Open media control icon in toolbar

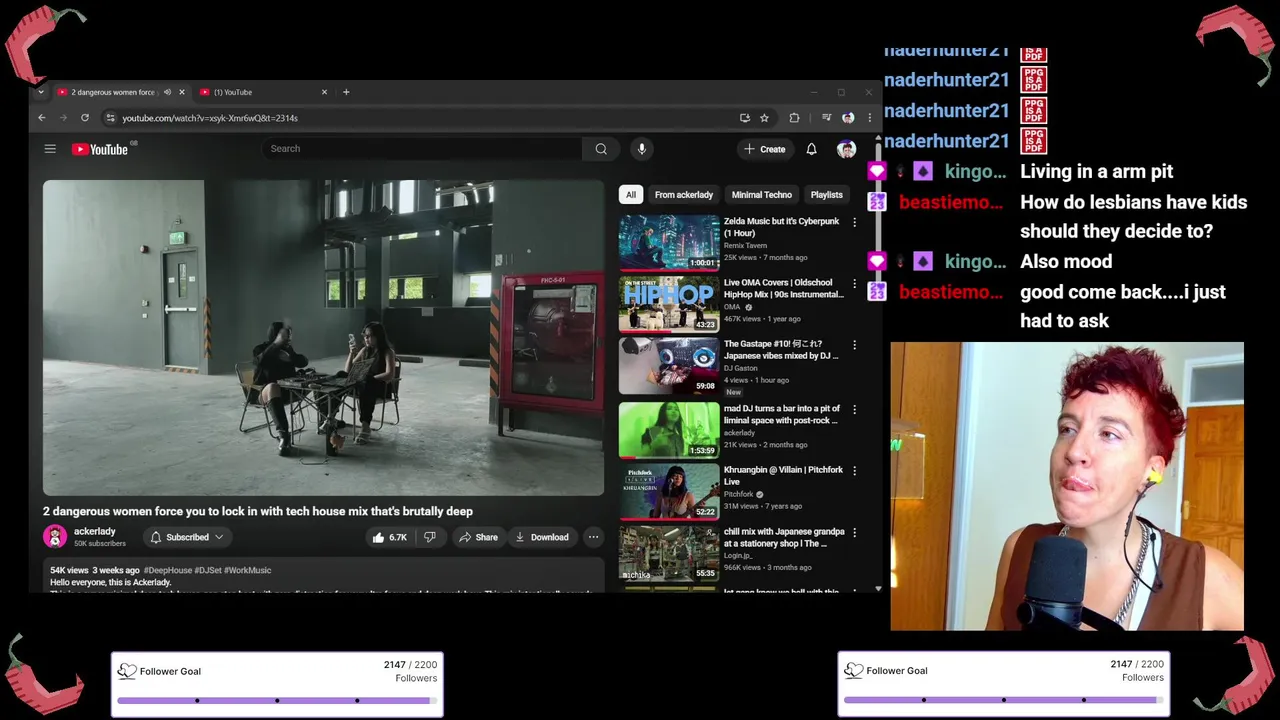pos(826,118)
